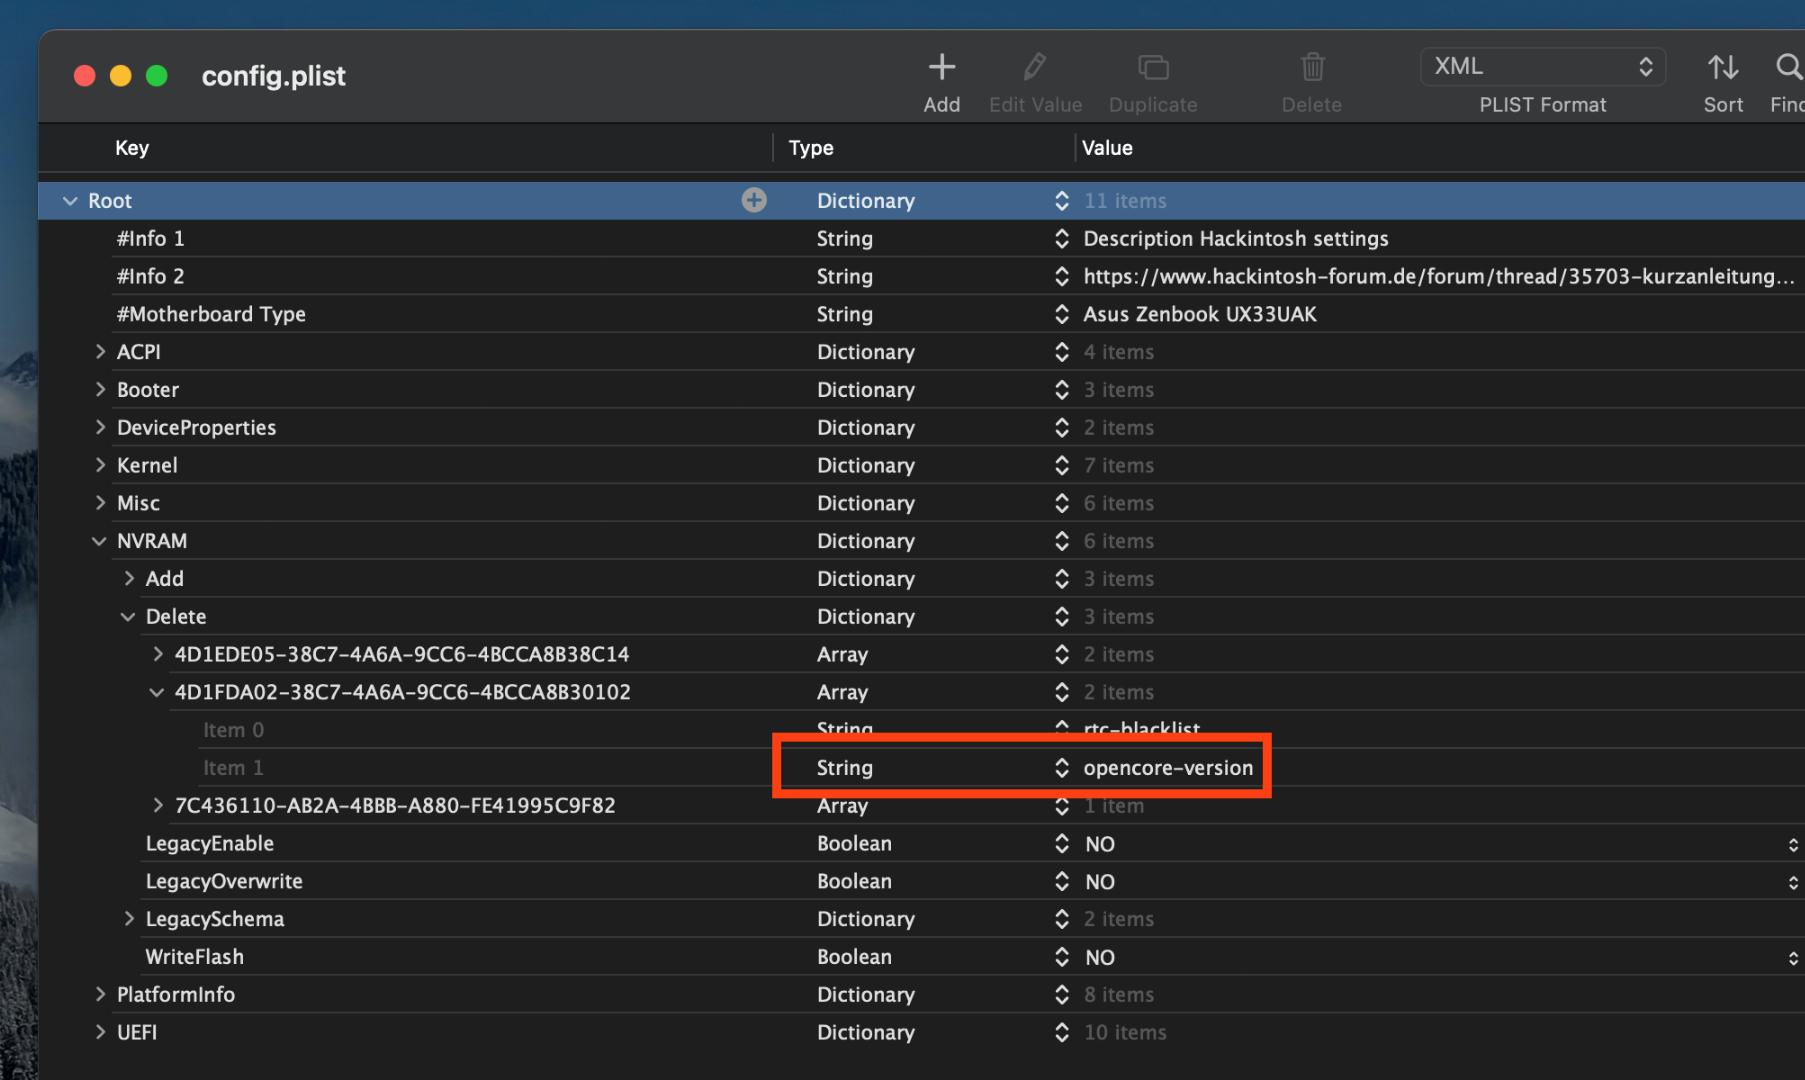Toggle WriteFlash boolean value NO
This screenshot has width=1805, height=1080.
coord(1100,958)
